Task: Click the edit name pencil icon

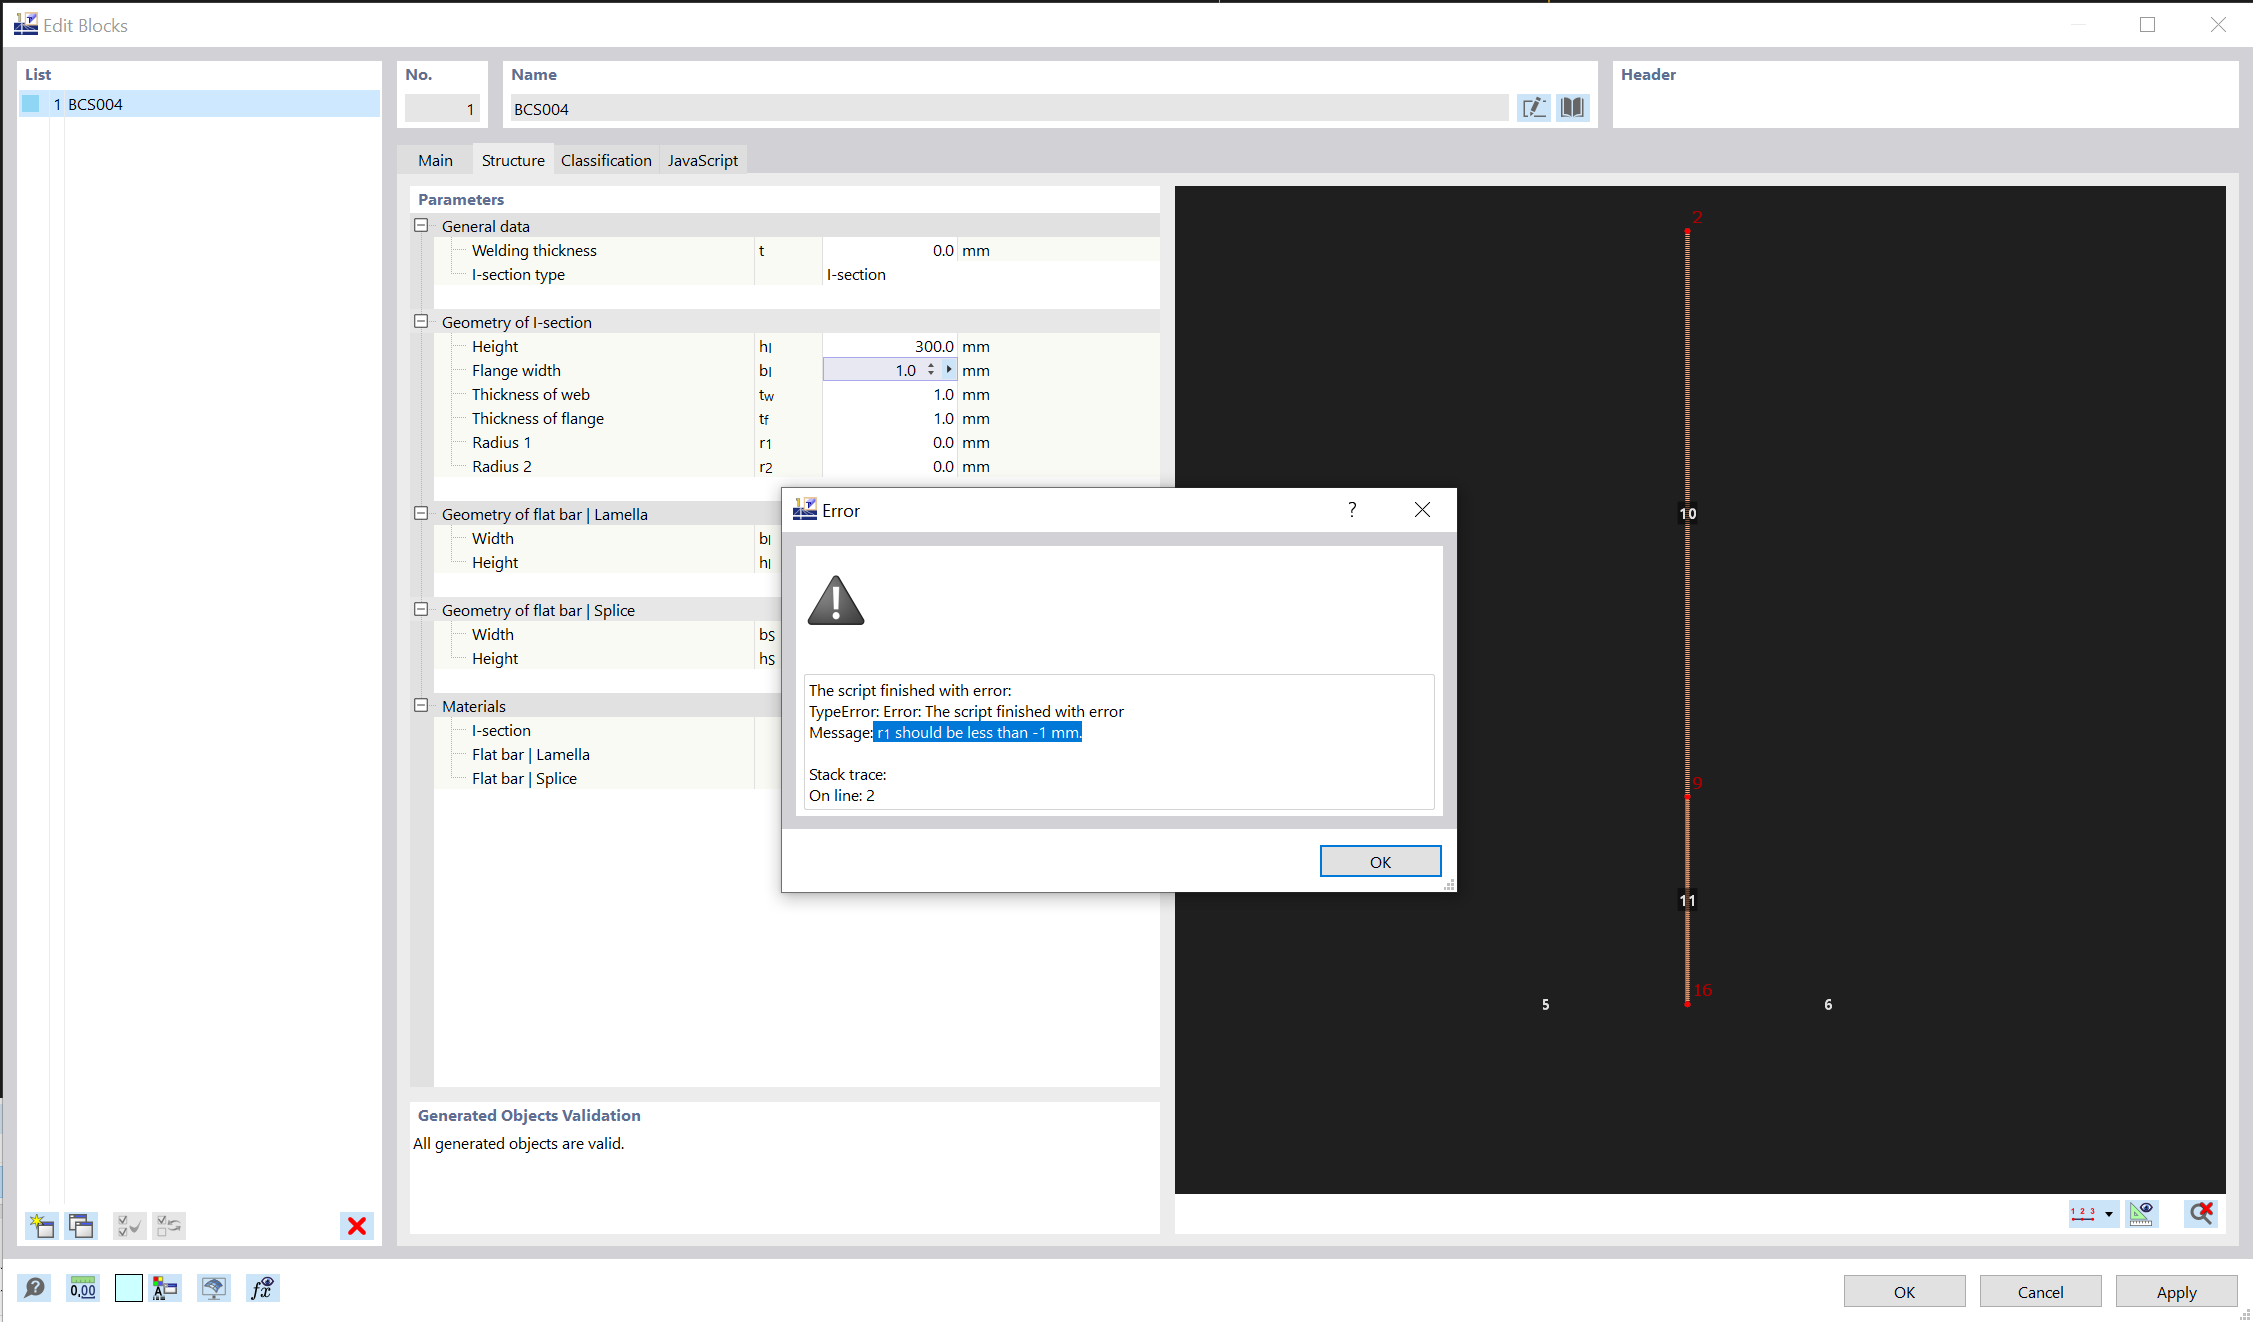Action: 1533,108
